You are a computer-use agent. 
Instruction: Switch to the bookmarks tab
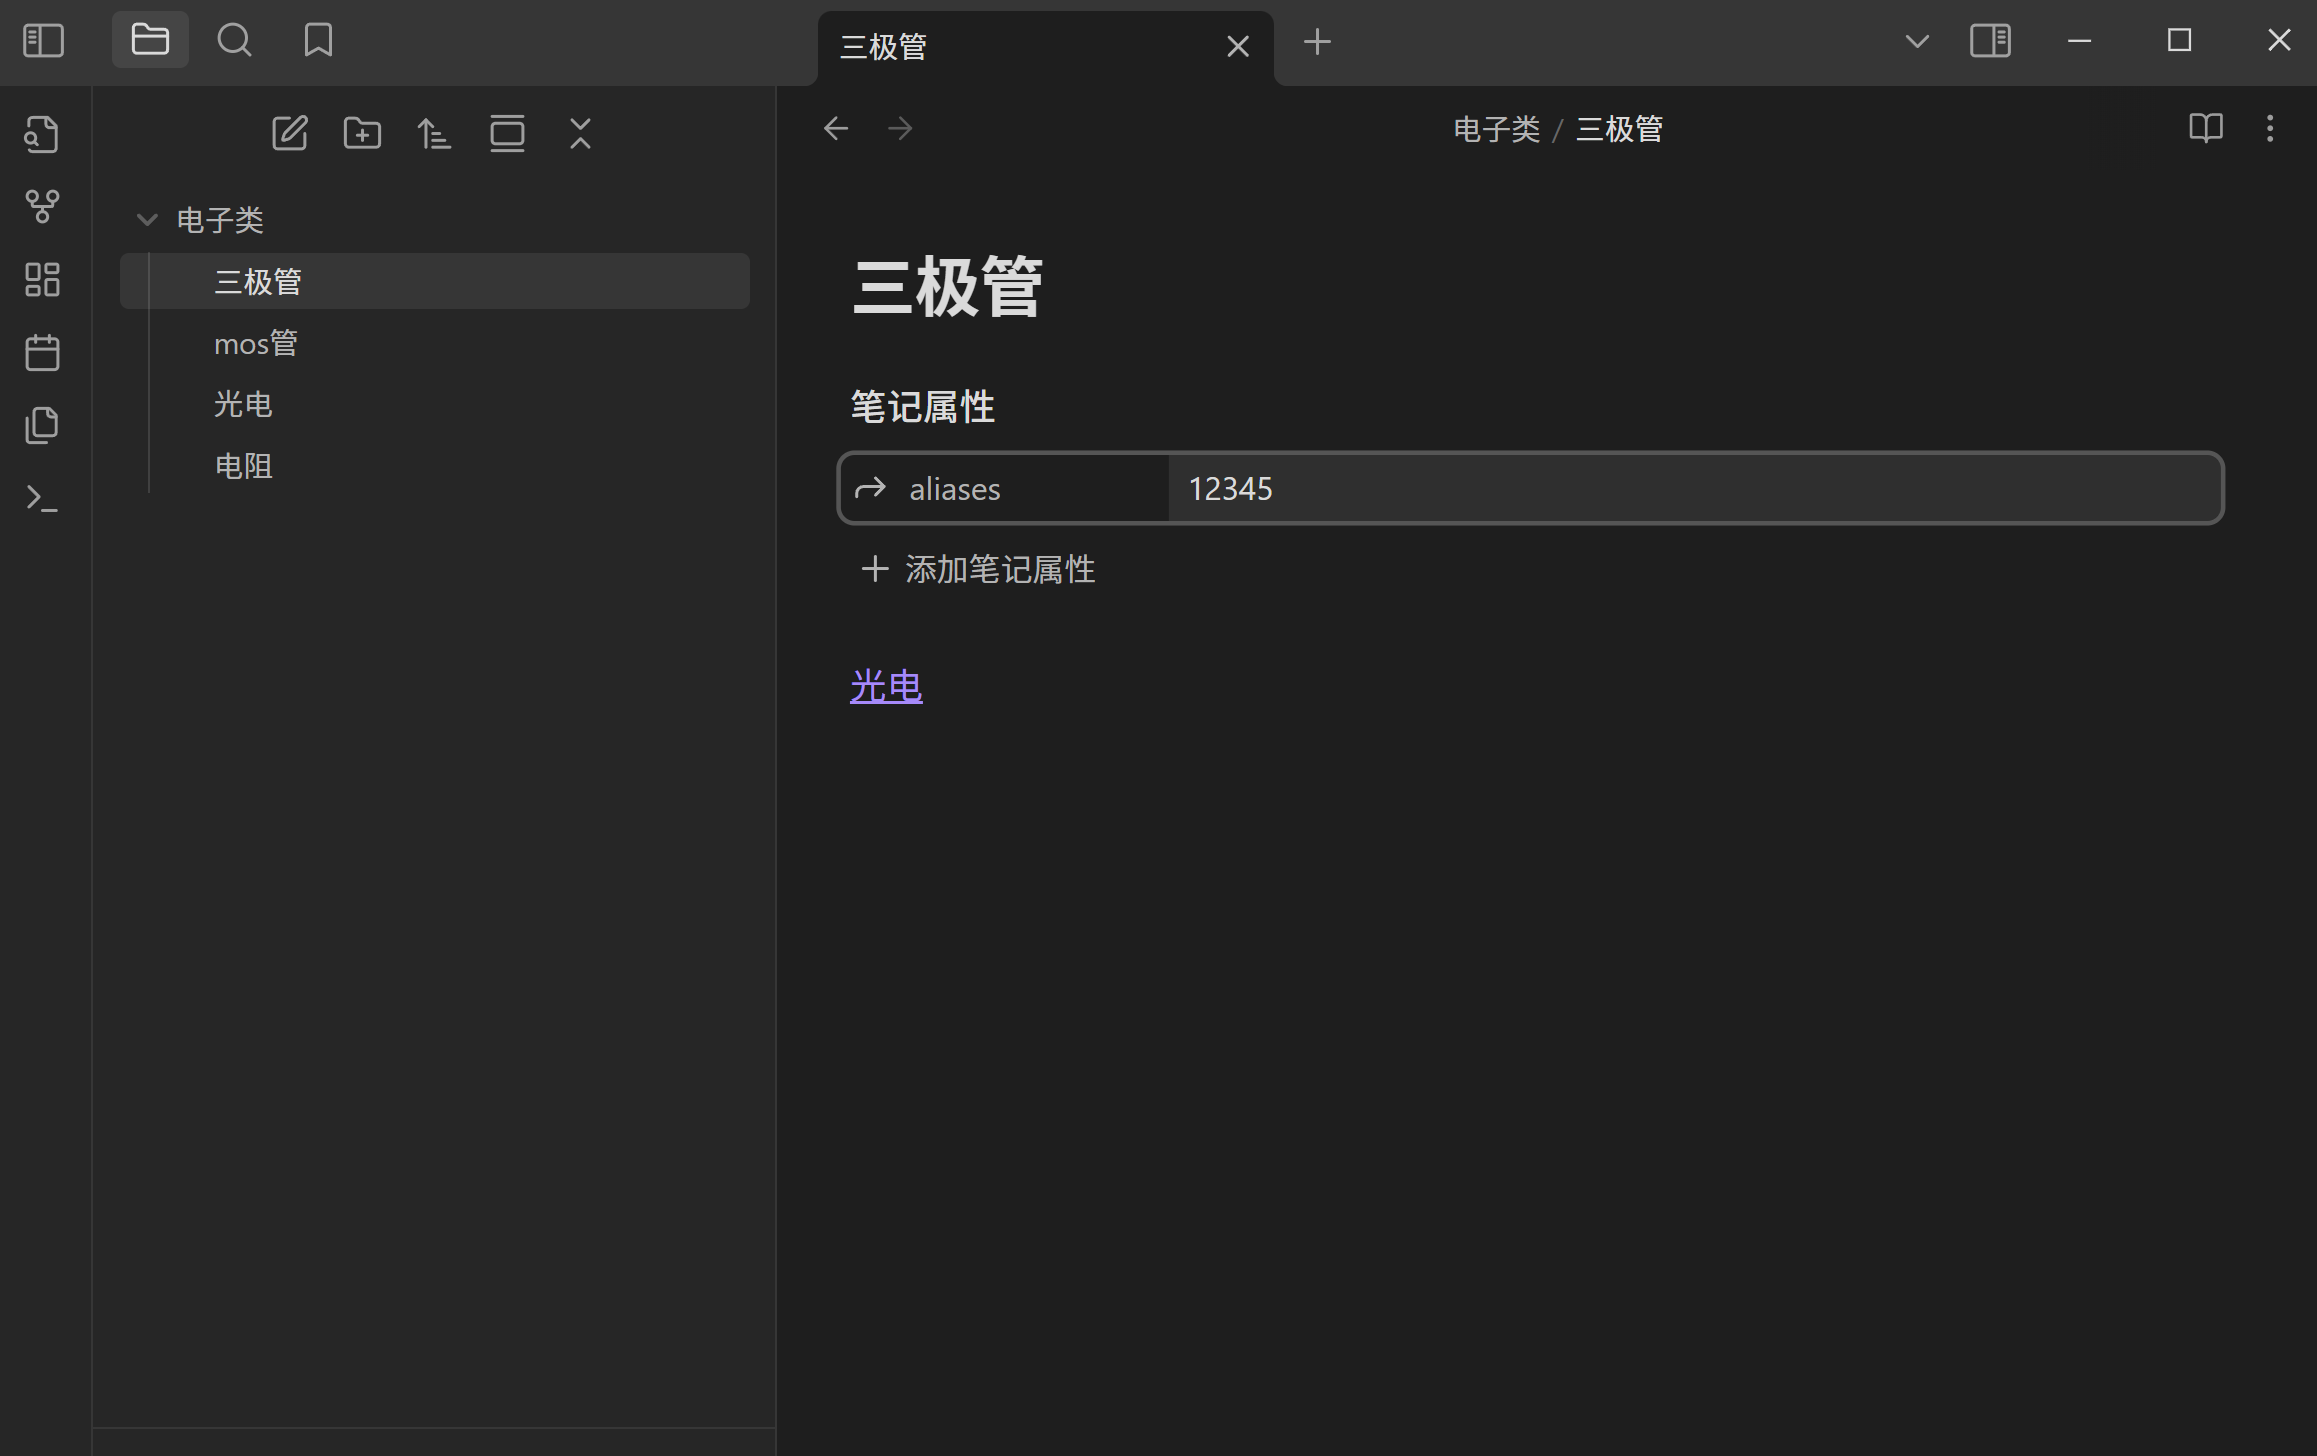pyautogui.click(x=318, y=41)
